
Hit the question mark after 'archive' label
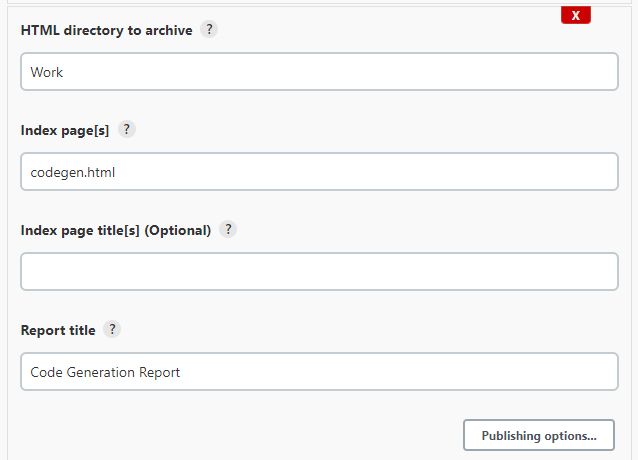[x=209, y=30]
